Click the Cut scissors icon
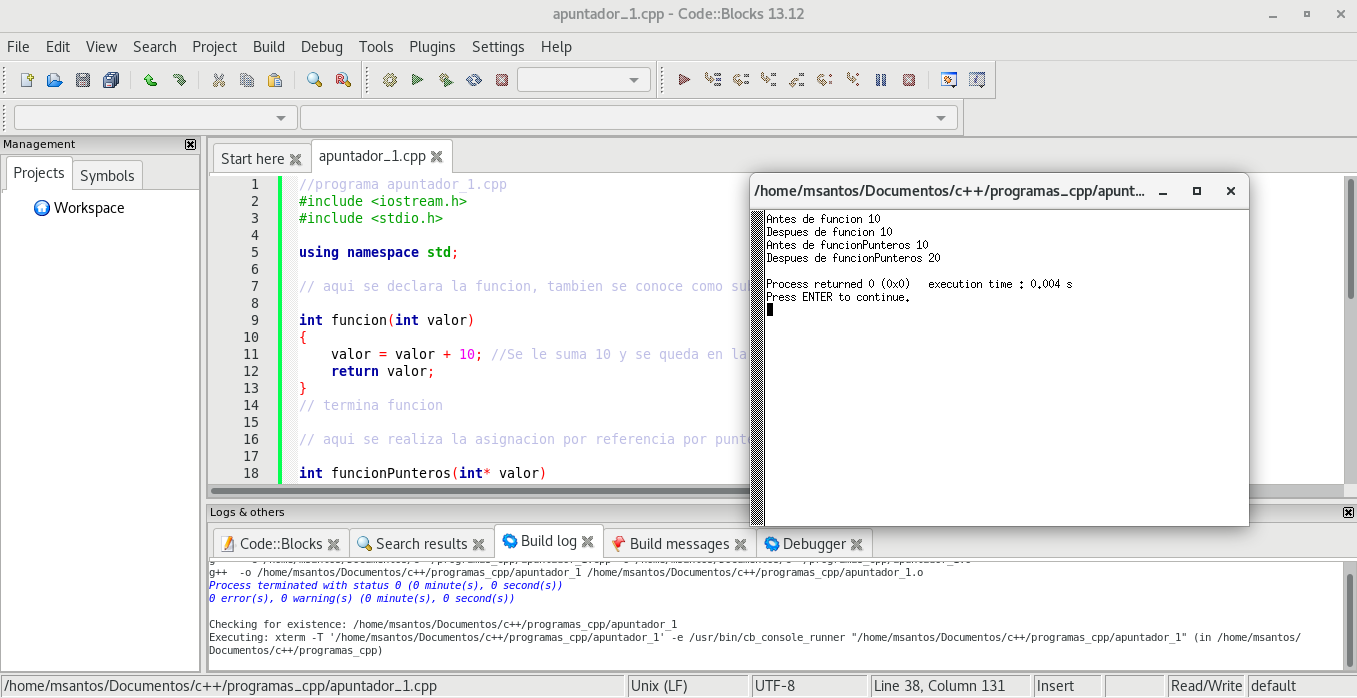The width and height of the screenshot is (1357, 698). (x=218, y=80)
